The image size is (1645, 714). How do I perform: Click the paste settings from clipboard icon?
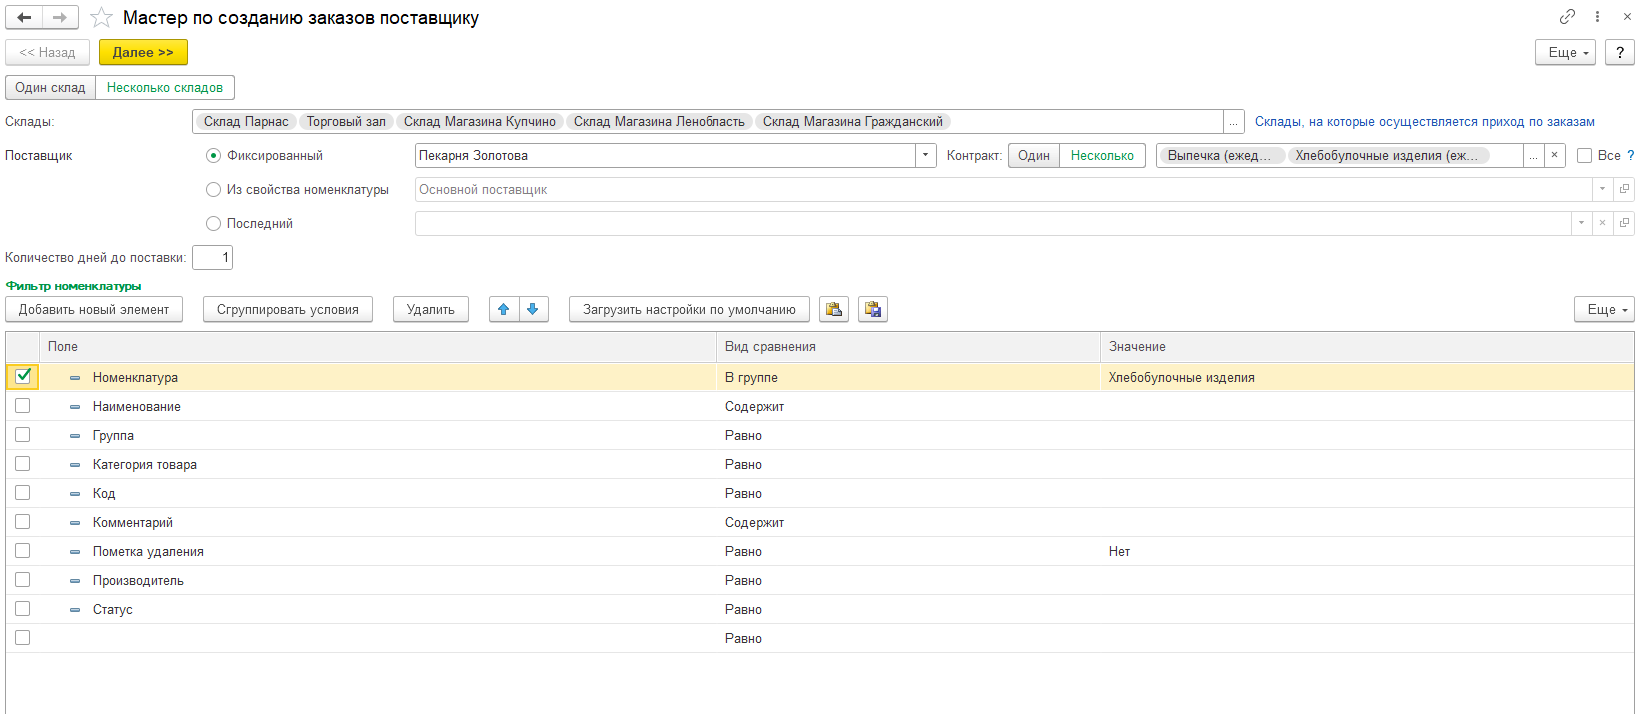[x=833, y=310]
